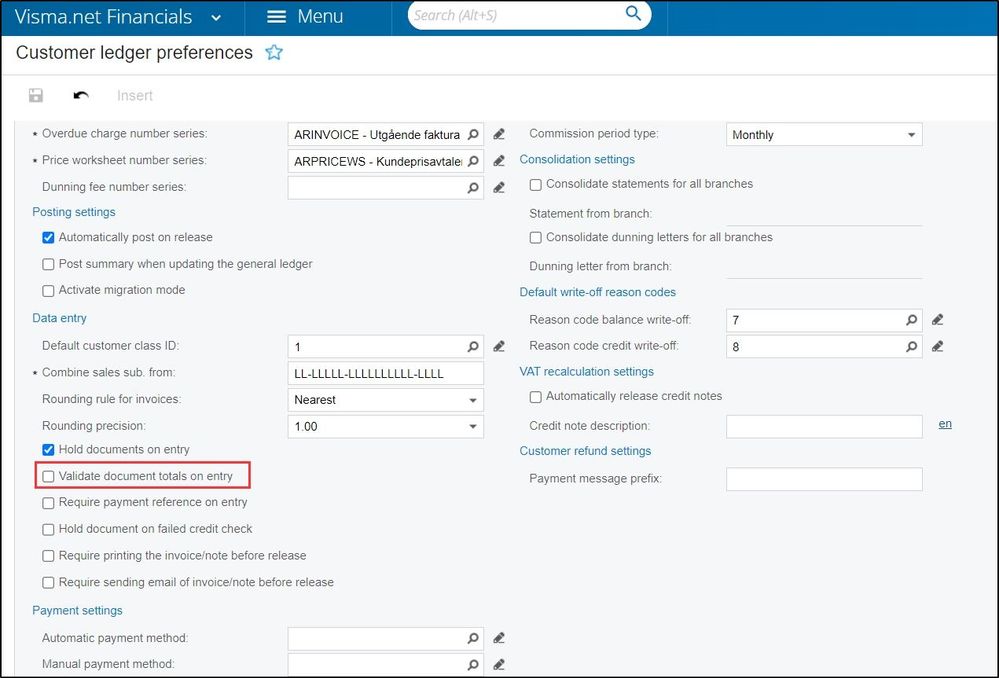The width and height of the screenshot is (999, 678).
Task: Expand Visma.net Financials app switcher
Action: [216, 18]
